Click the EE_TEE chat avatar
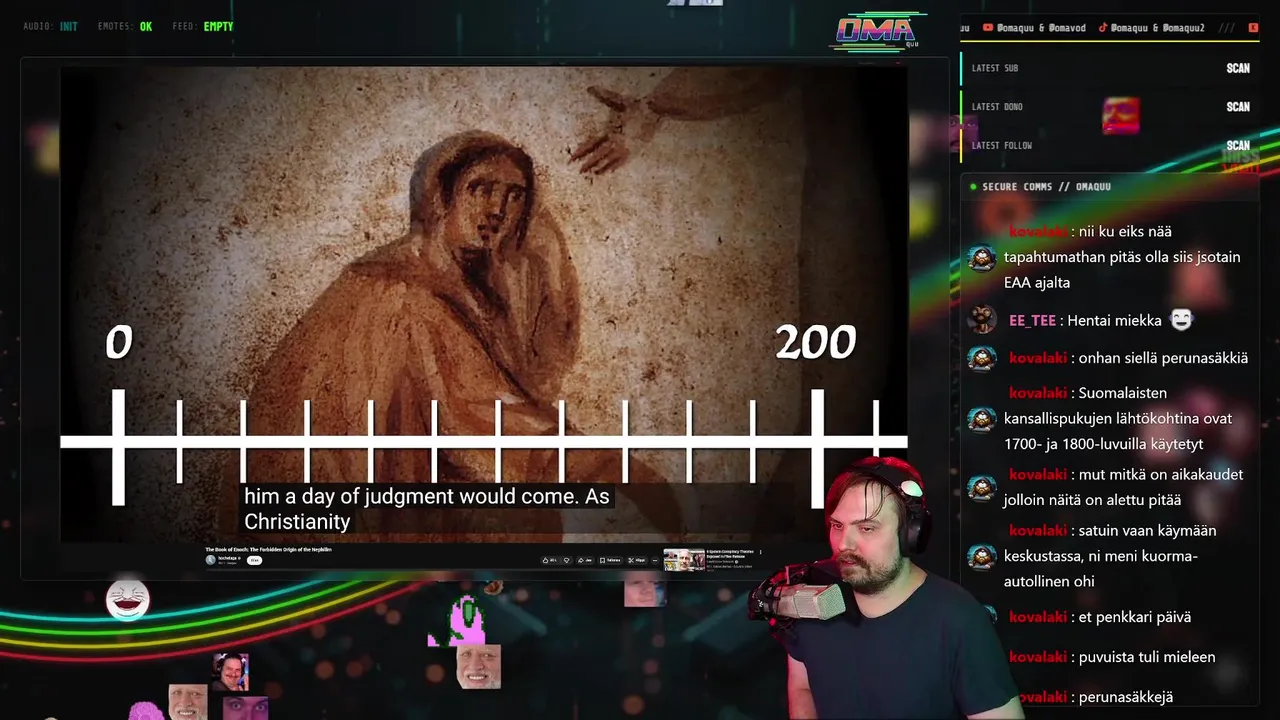The width and height of the screenshot is (1280, 720). coord(982,320)
